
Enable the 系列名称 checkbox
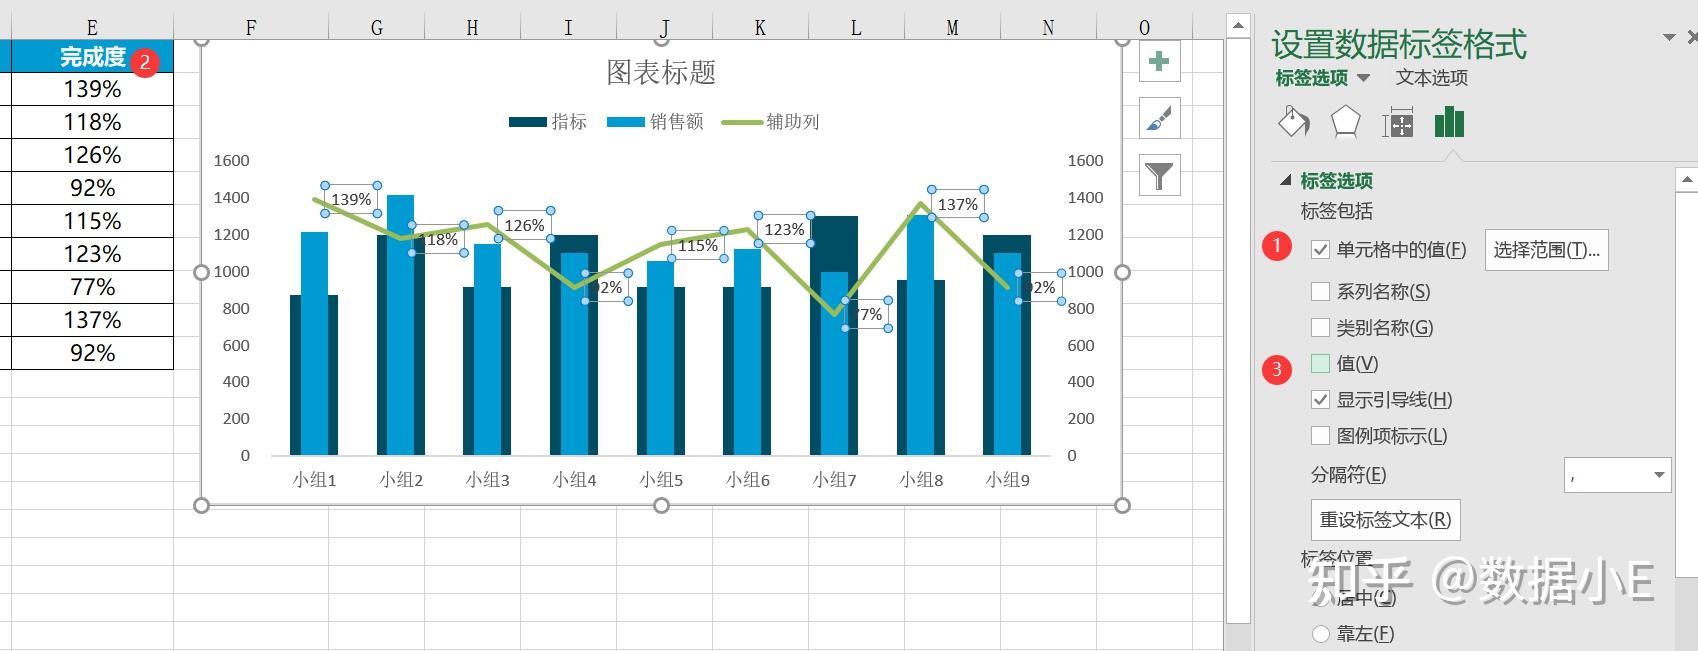tap(1320, 292)
